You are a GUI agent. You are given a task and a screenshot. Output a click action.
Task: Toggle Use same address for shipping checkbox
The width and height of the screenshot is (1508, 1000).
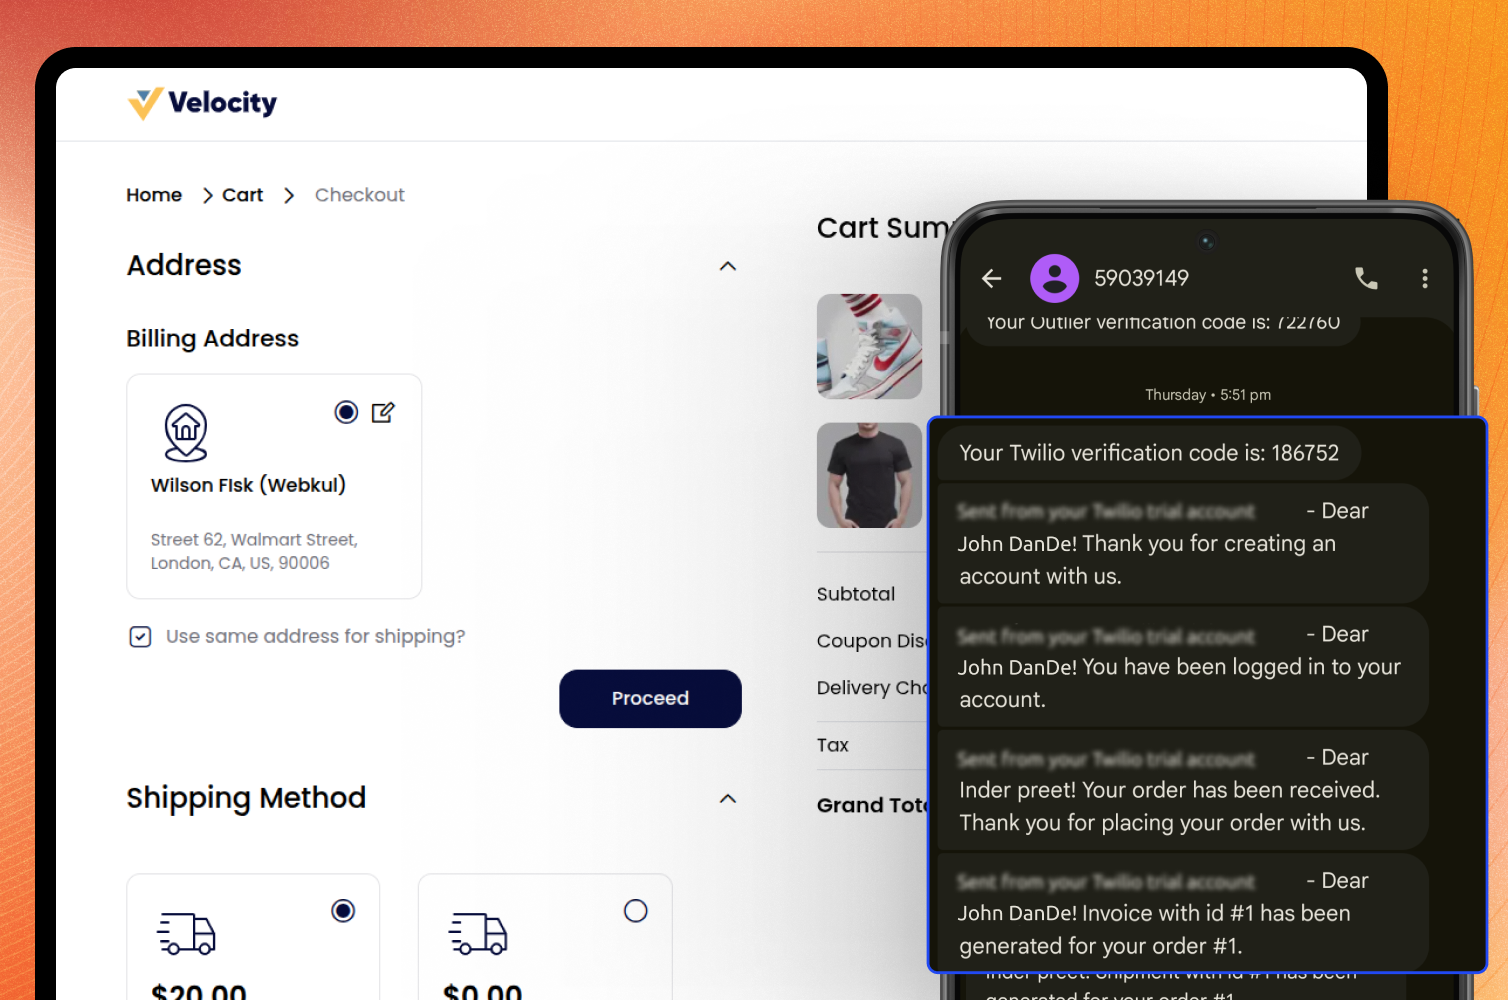pyautogui.click(x=140, y=637)
